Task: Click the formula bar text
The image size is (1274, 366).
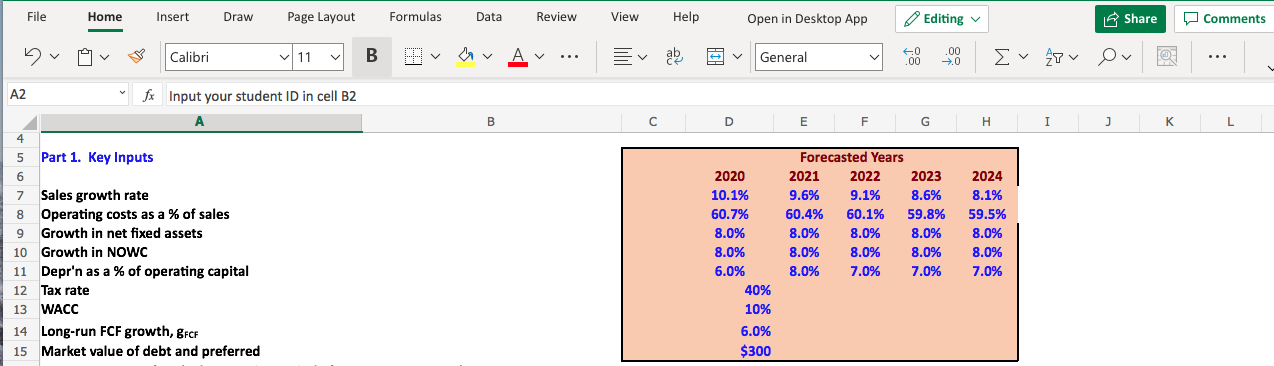Action: 262,96
